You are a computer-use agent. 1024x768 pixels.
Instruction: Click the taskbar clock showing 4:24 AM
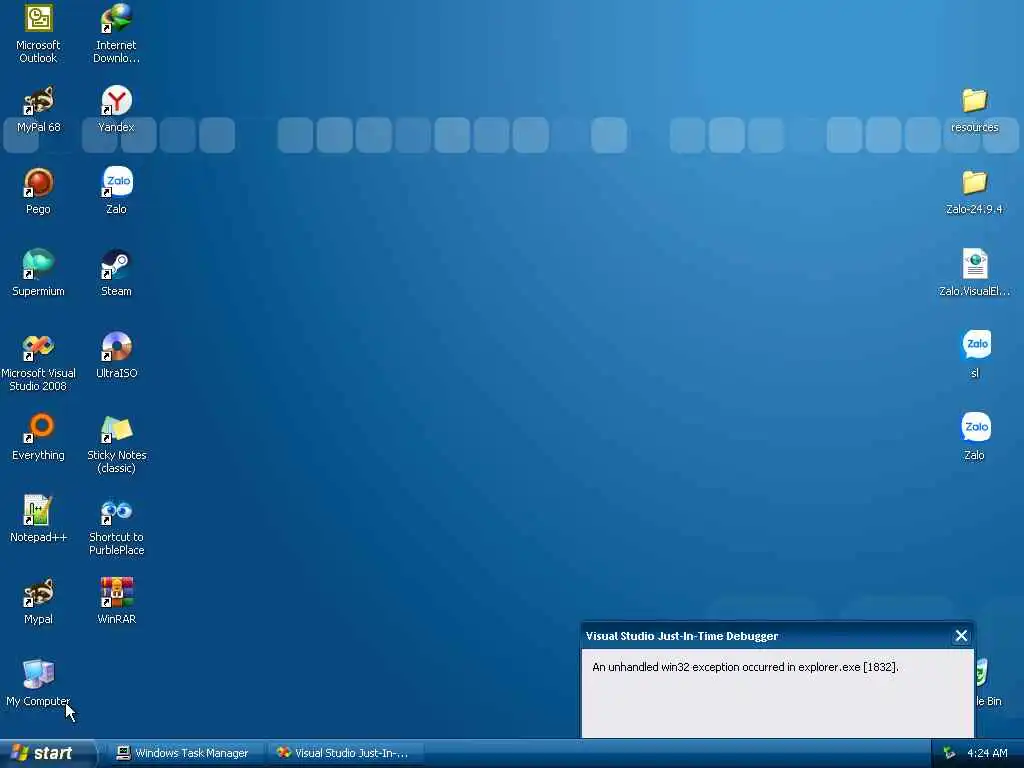[987, 753]
